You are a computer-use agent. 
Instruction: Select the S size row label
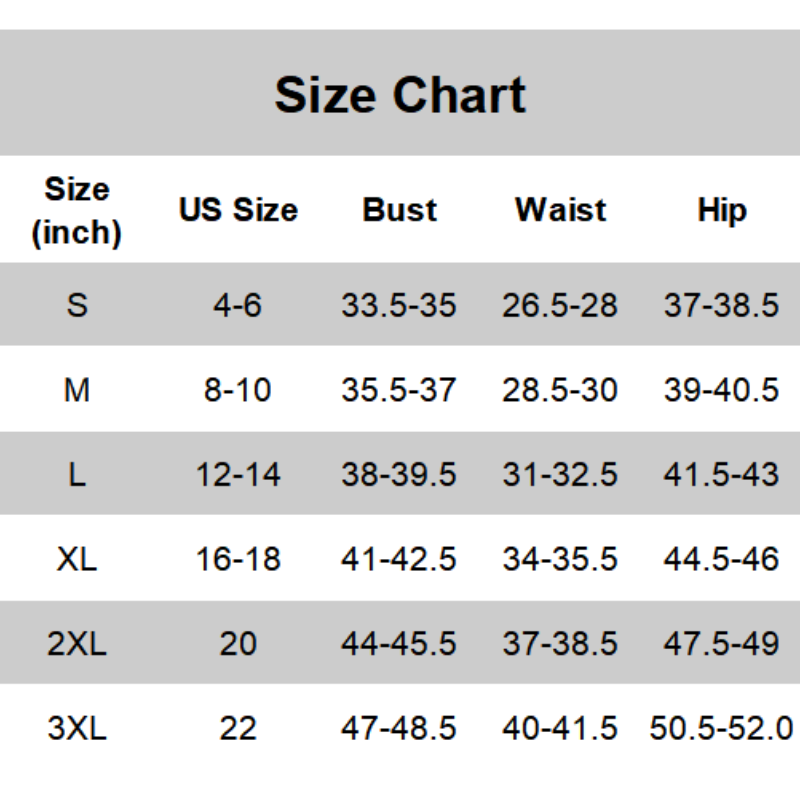77,305
